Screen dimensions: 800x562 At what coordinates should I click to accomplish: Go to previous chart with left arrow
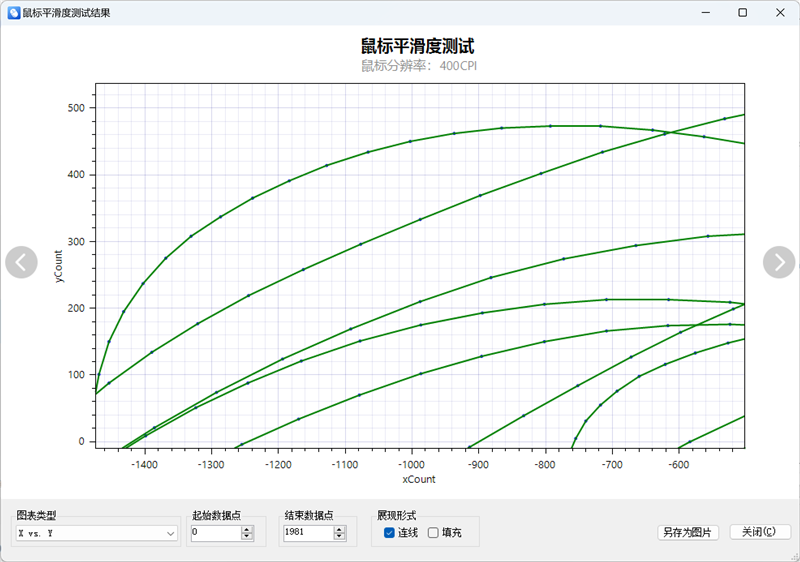click(x=21, y=262)
